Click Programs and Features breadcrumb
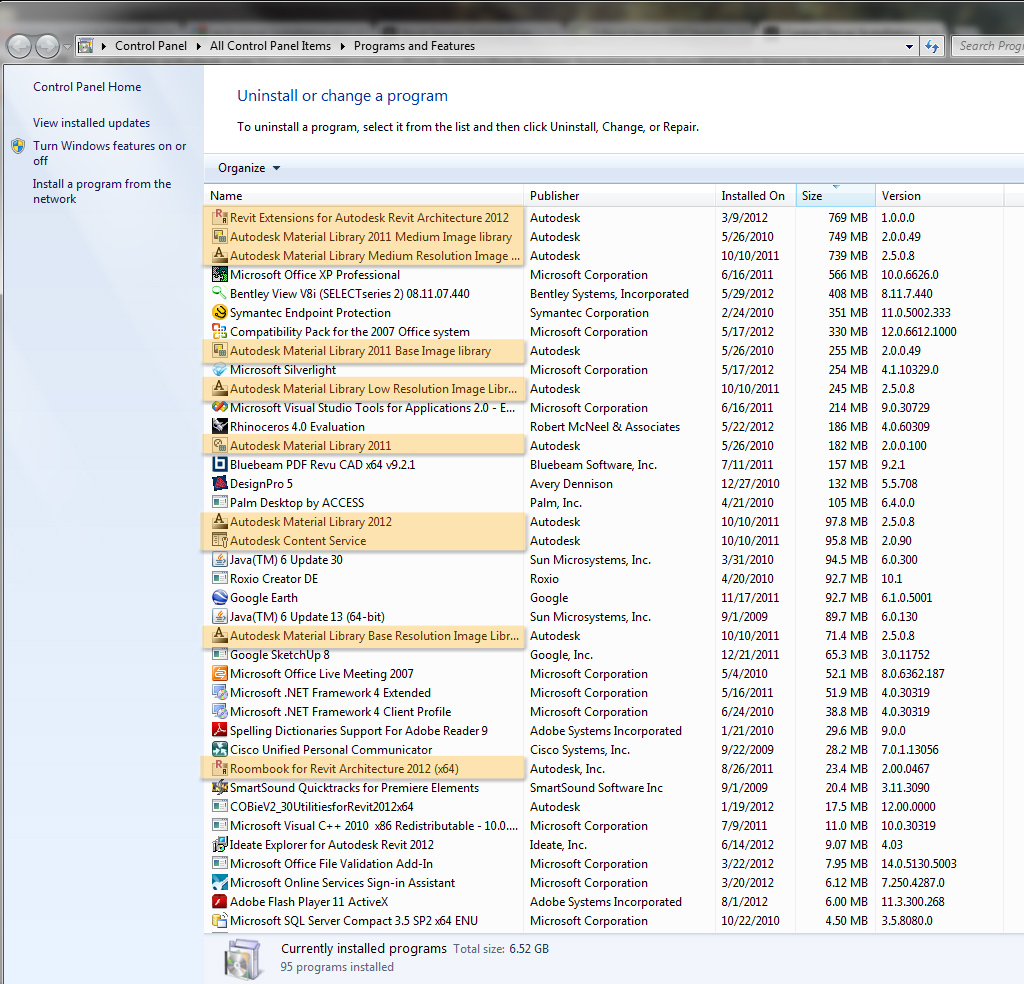The height and width of the screenshot is (984, 1024). (414, 46)
